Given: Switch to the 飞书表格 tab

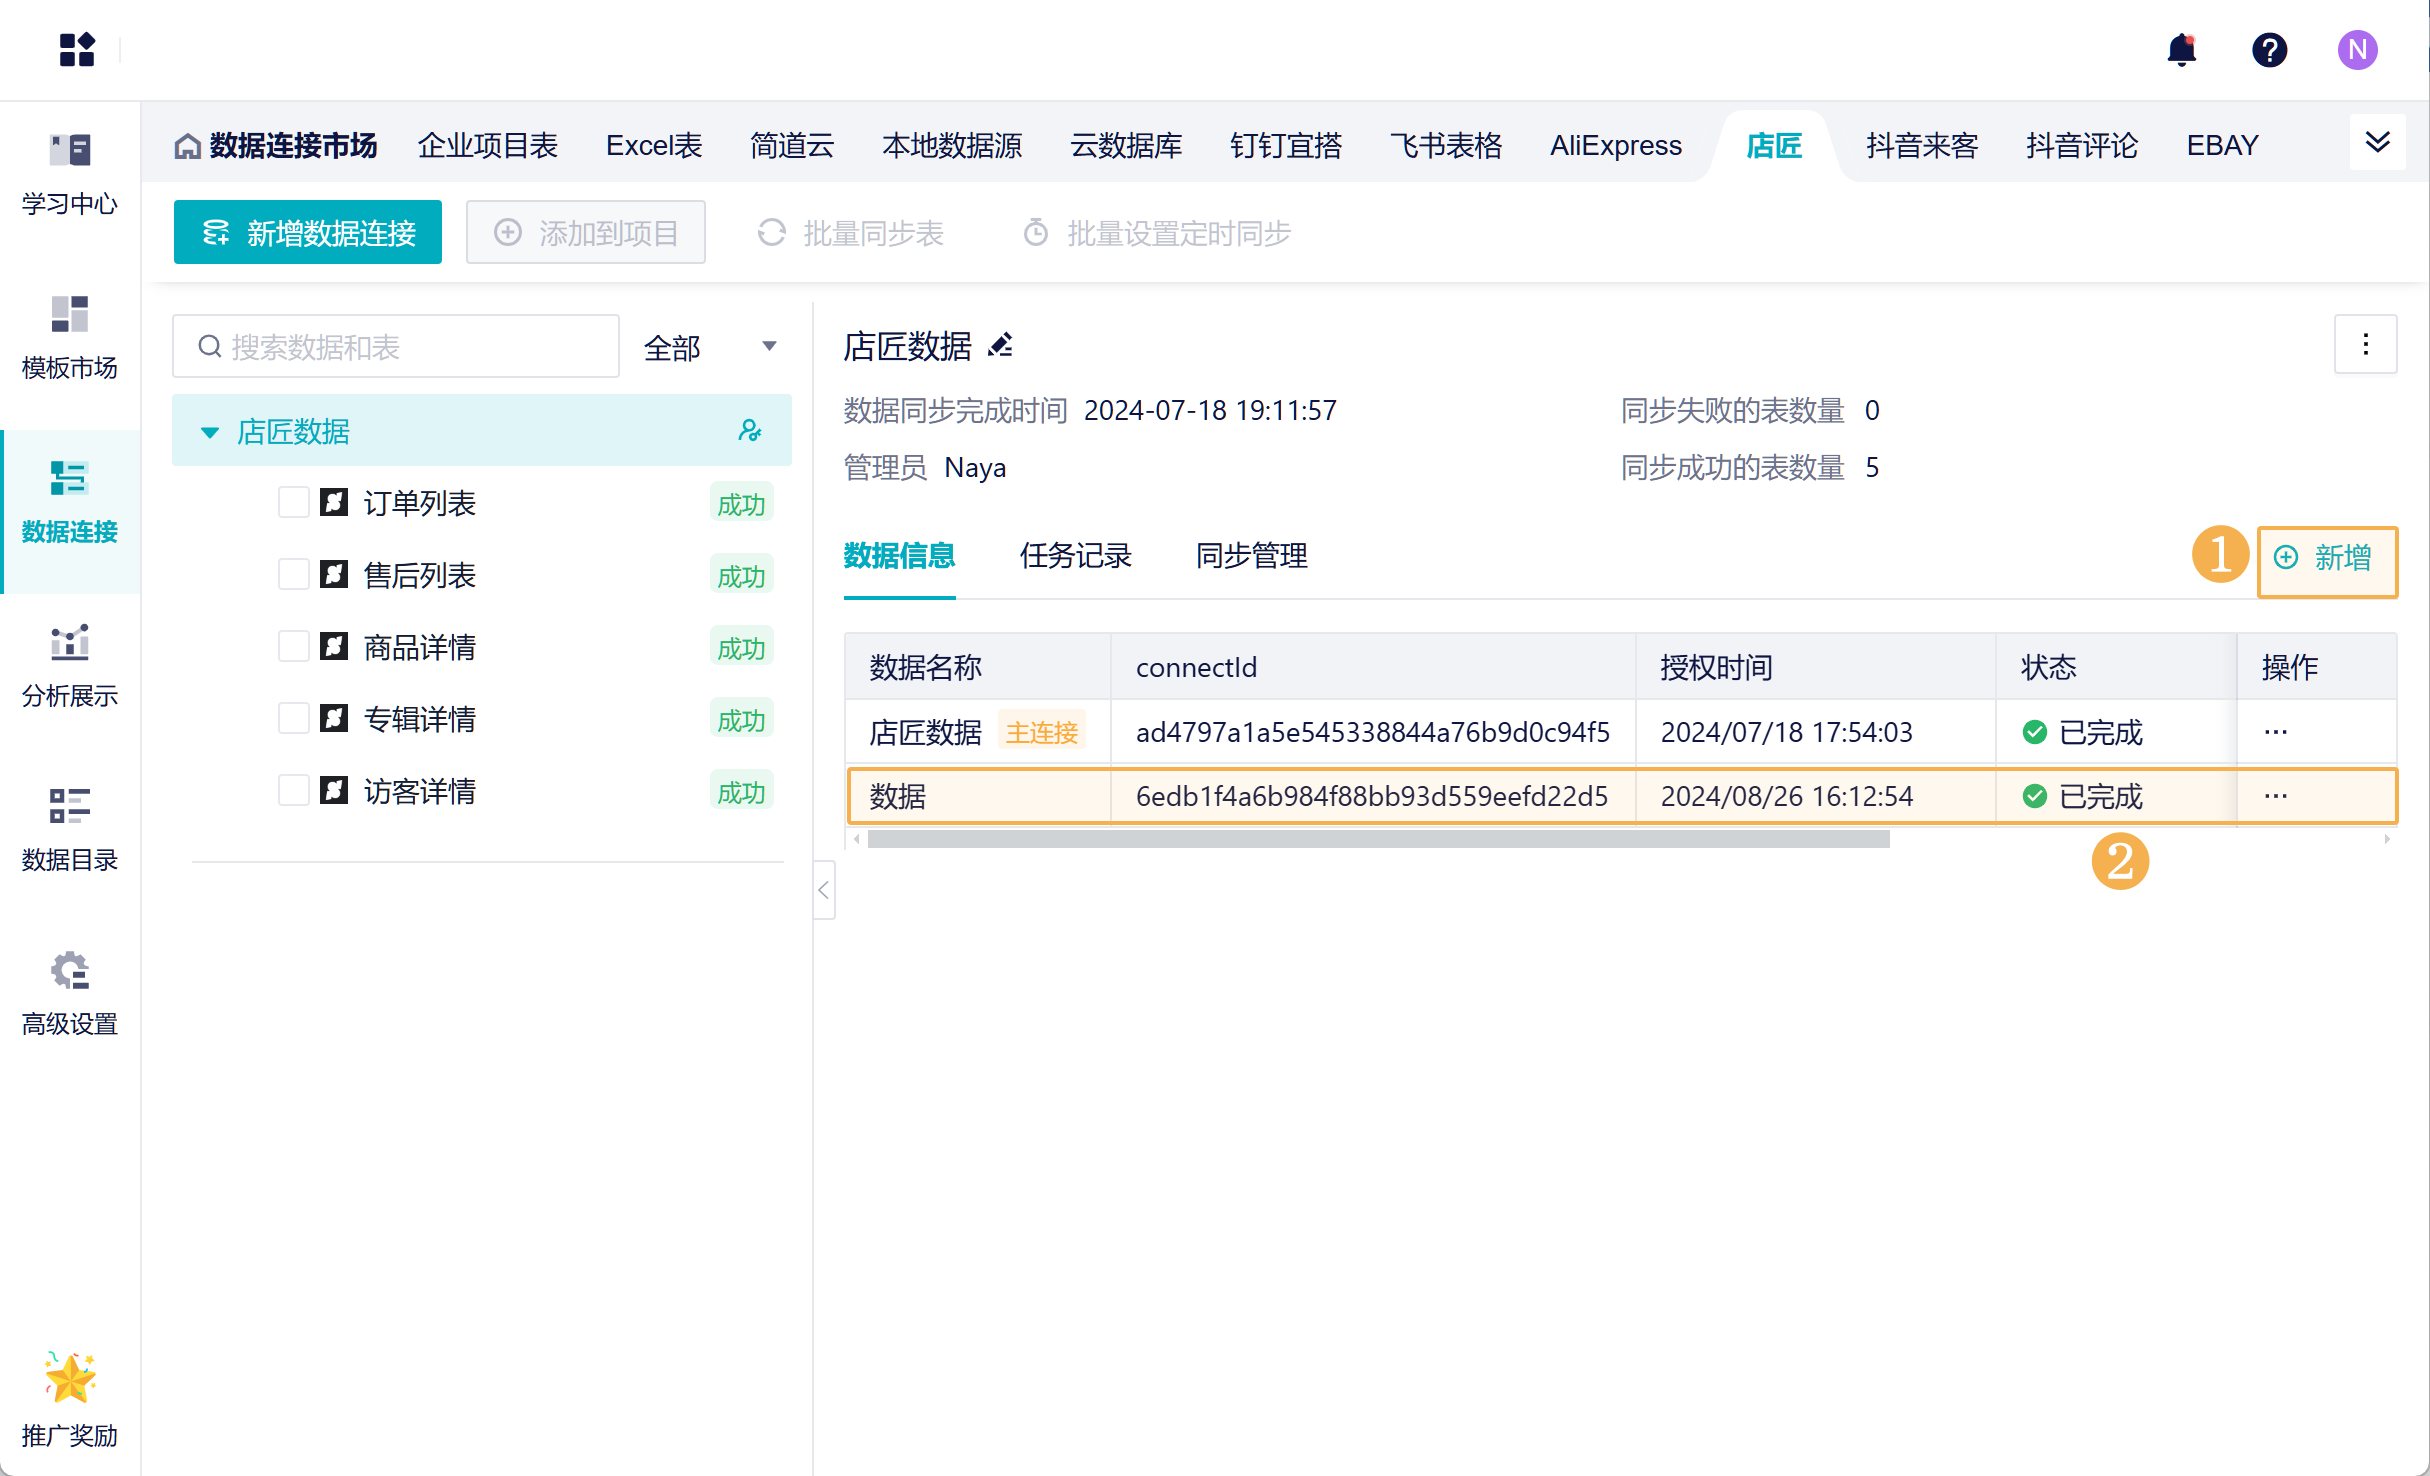Looking at the screenshot, I should (x=1446, y=146).
